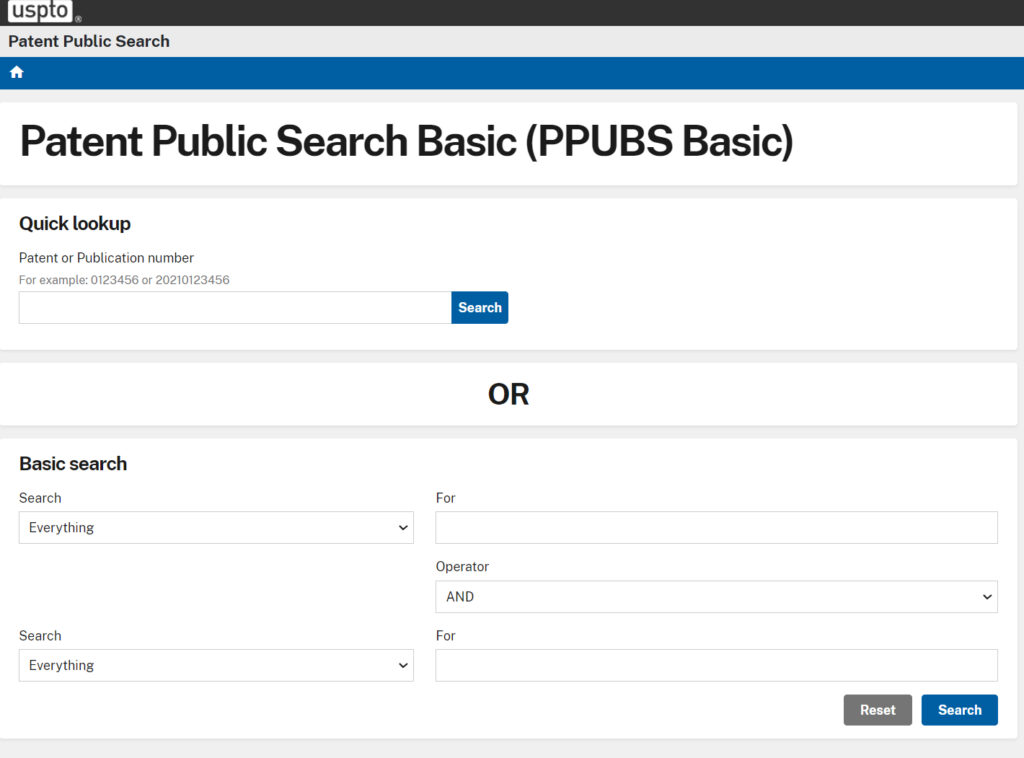The width and height of the screenshot is (1024, 758).
Task: Click the Basic search heading
Action: [73, 464]
